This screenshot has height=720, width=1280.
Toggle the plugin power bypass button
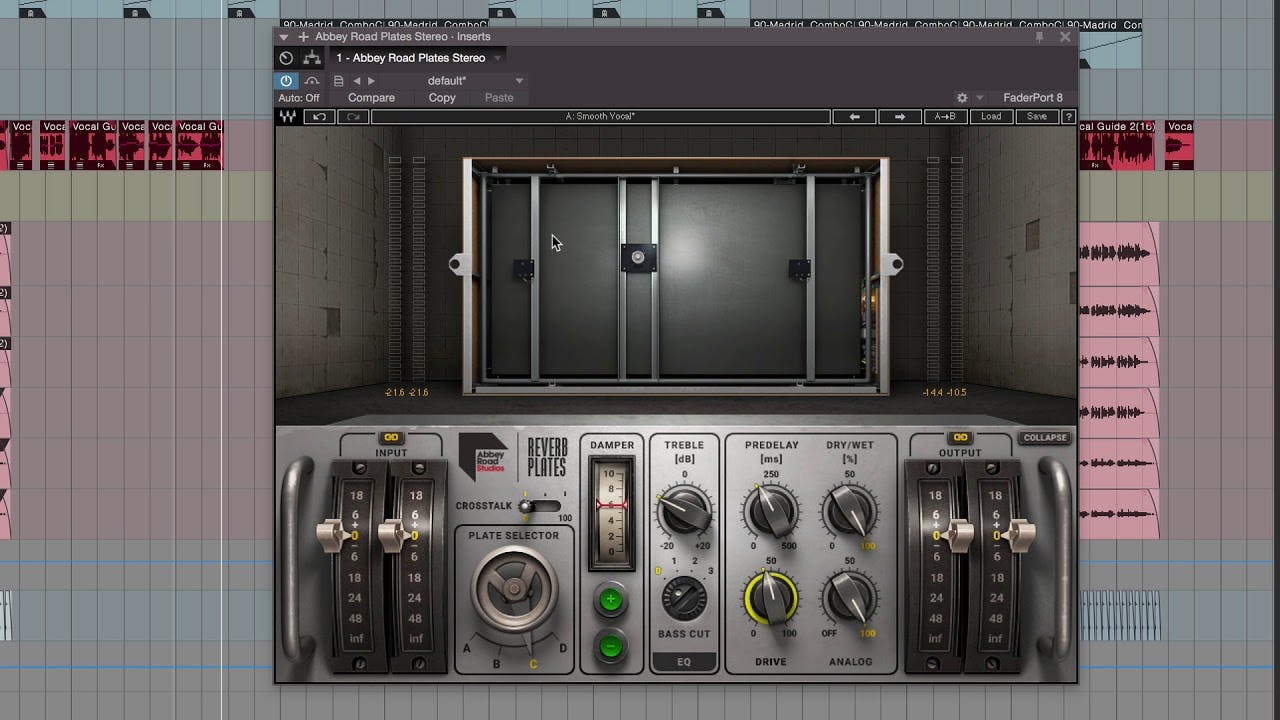coord(286,81)
